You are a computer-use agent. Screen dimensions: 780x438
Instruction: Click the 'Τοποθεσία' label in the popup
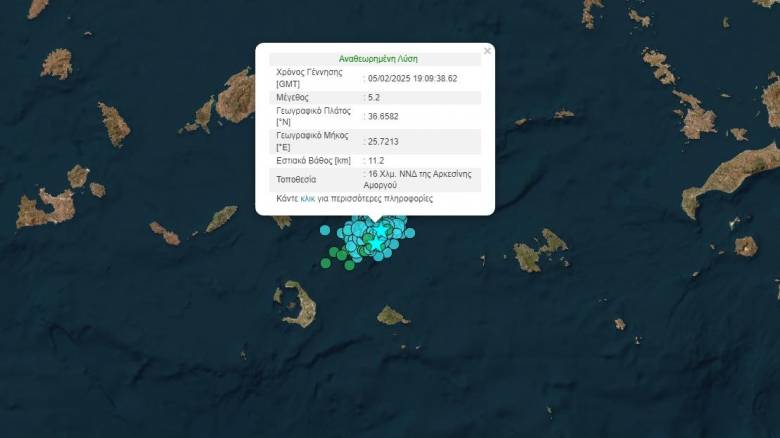[x=296, y=179]
